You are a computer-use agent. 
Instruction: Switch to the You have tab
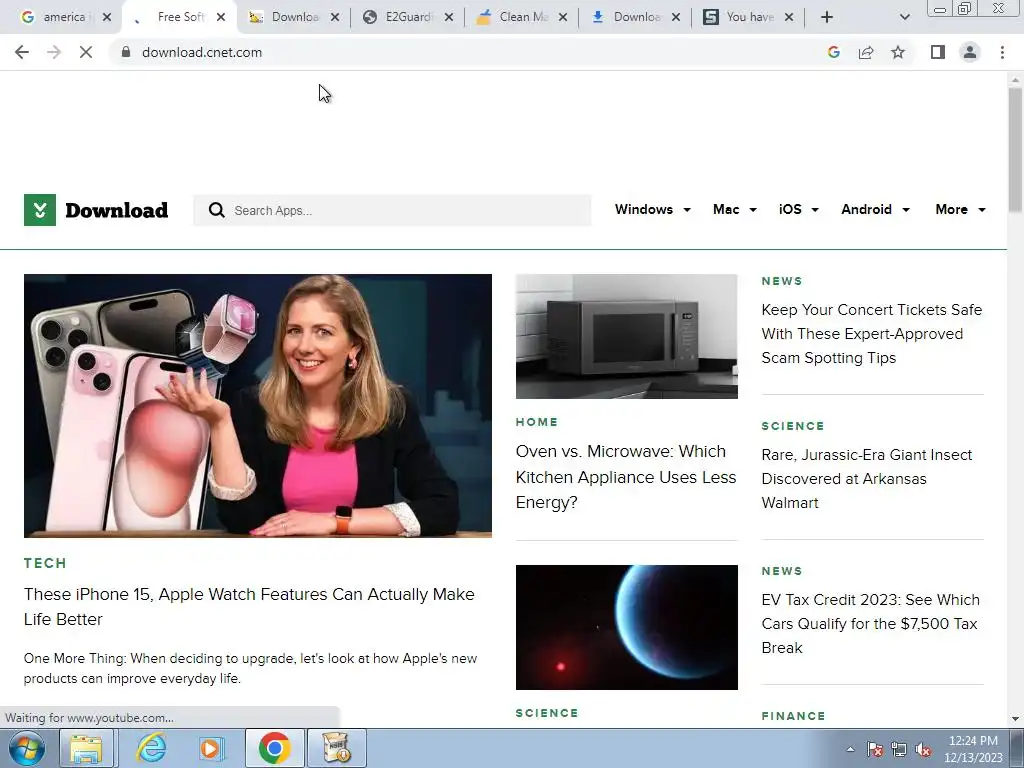(x=748, y=17)
